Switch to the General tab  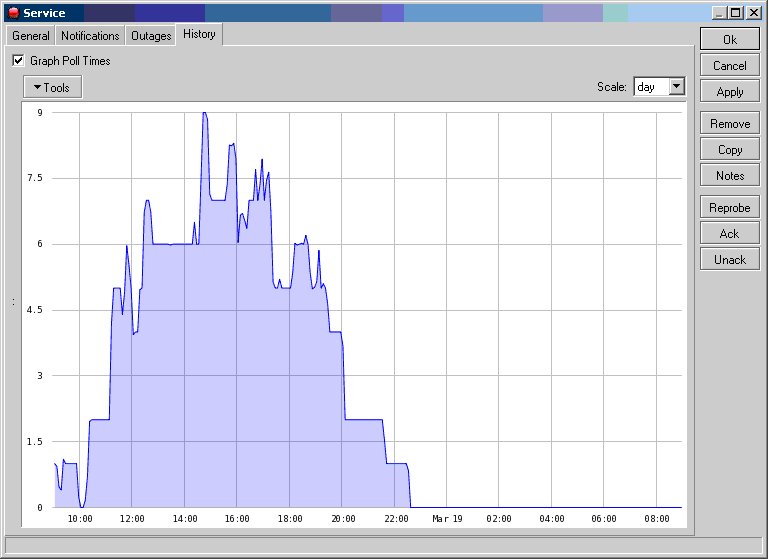(x=31, y=36)
